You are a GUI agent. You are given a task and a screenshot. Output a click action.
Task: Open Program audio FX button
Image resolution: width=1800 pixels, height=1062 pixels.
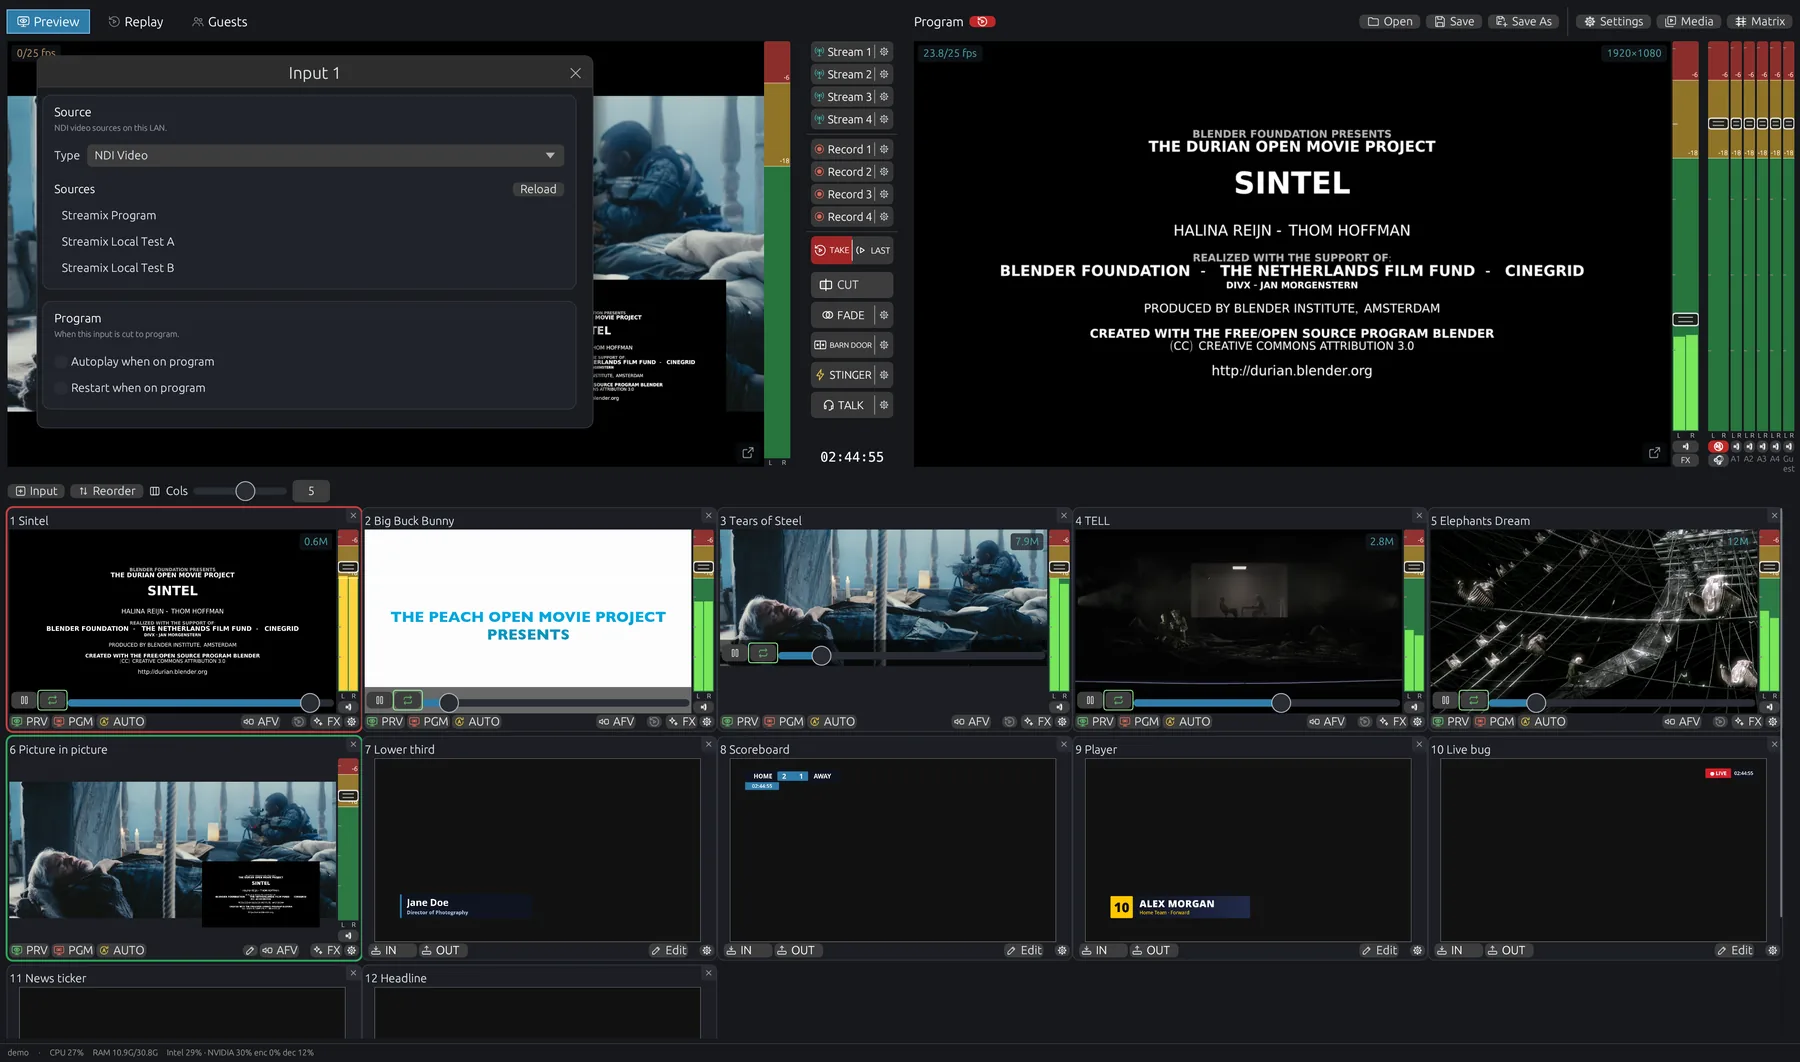coord(1685,460)
